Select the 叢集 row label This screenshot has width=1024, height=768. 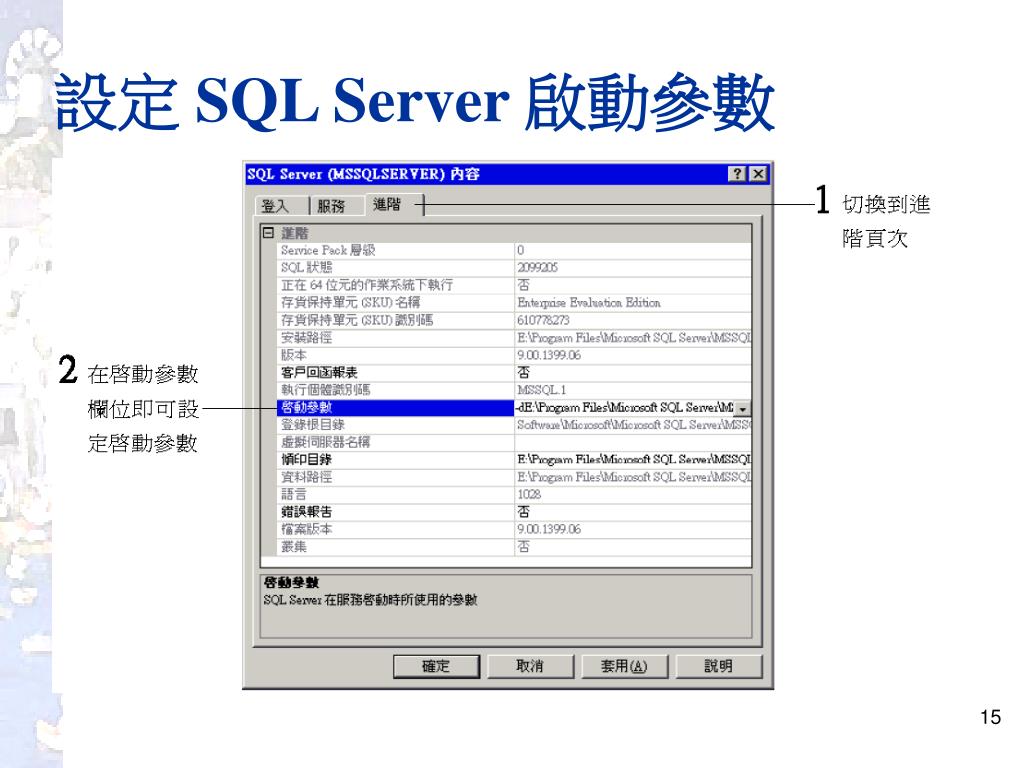click(293, 547)
